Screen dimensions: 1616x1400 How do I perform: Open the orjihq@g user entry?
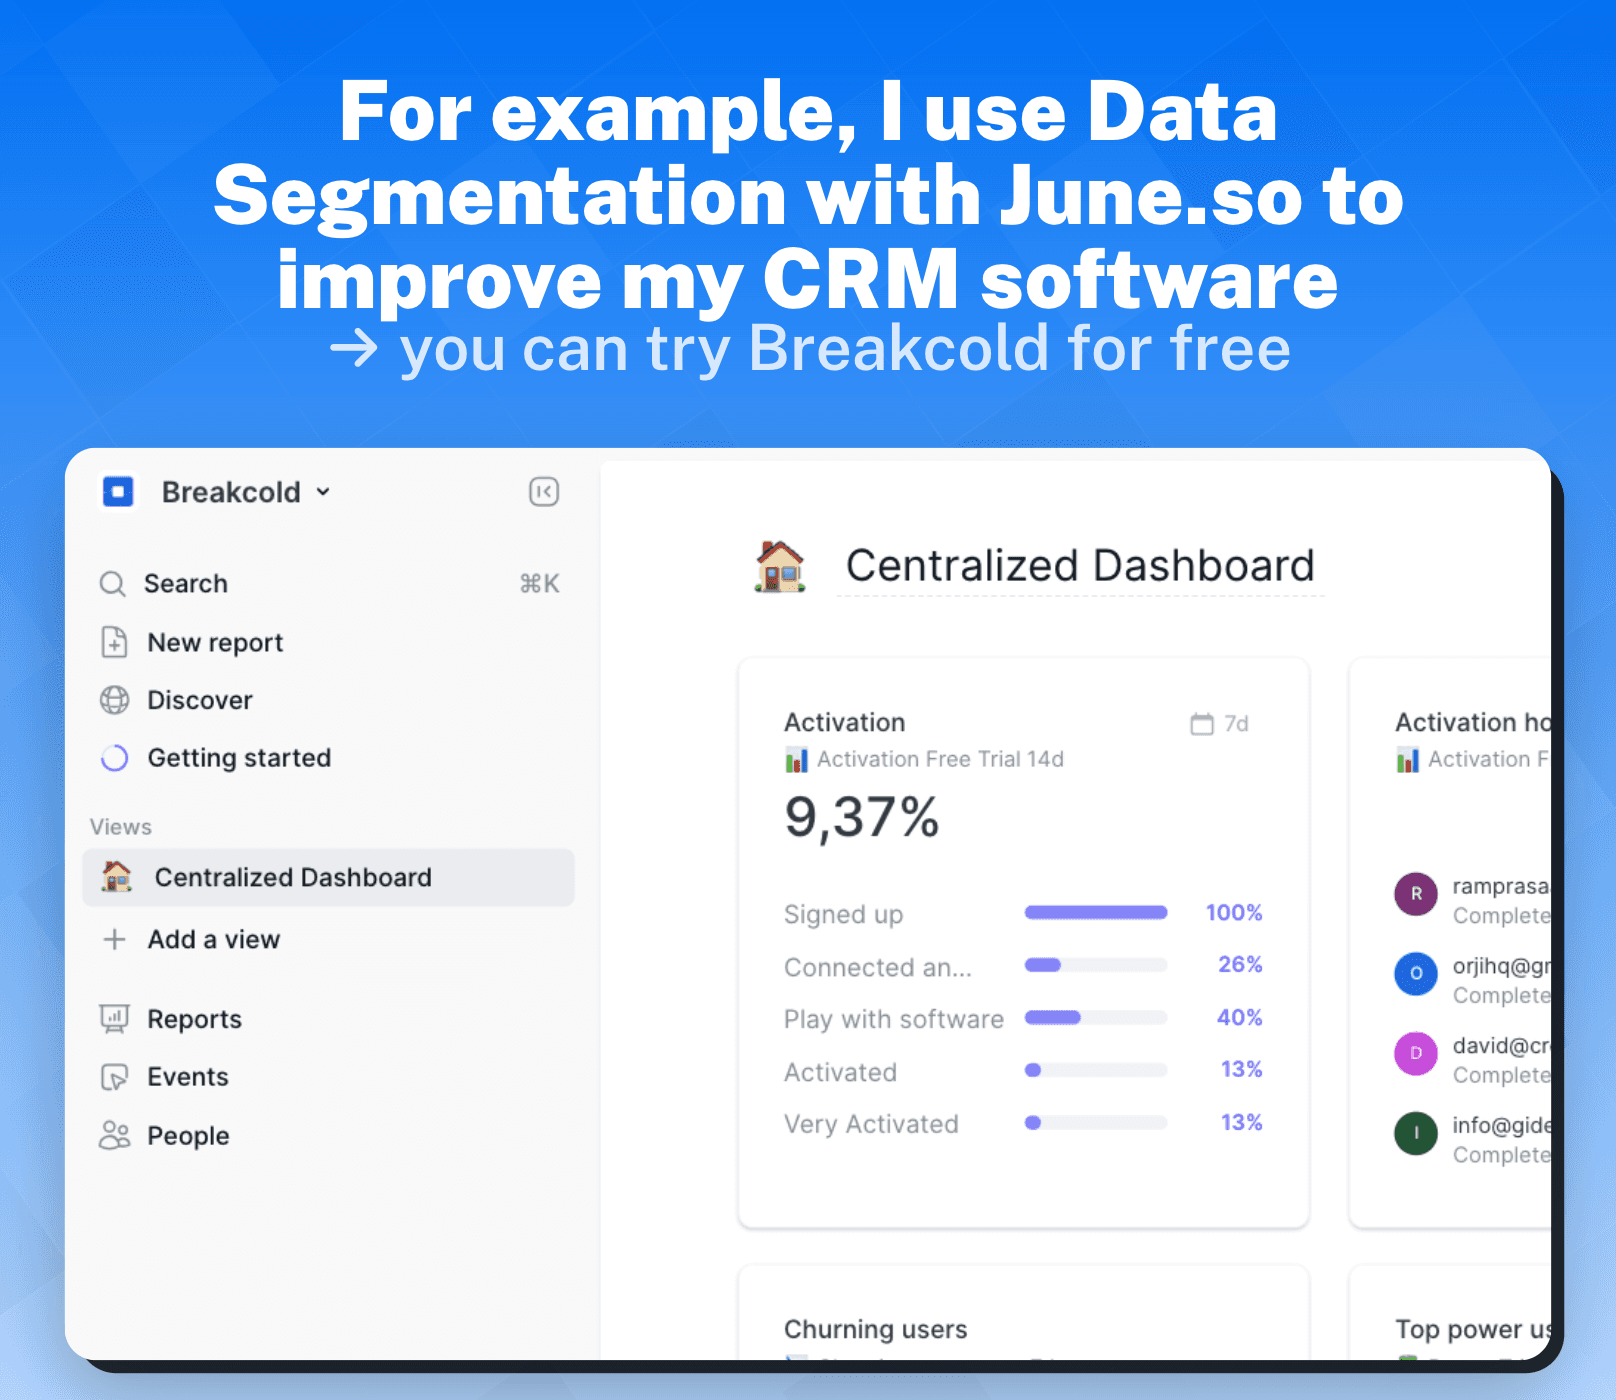1472,979
